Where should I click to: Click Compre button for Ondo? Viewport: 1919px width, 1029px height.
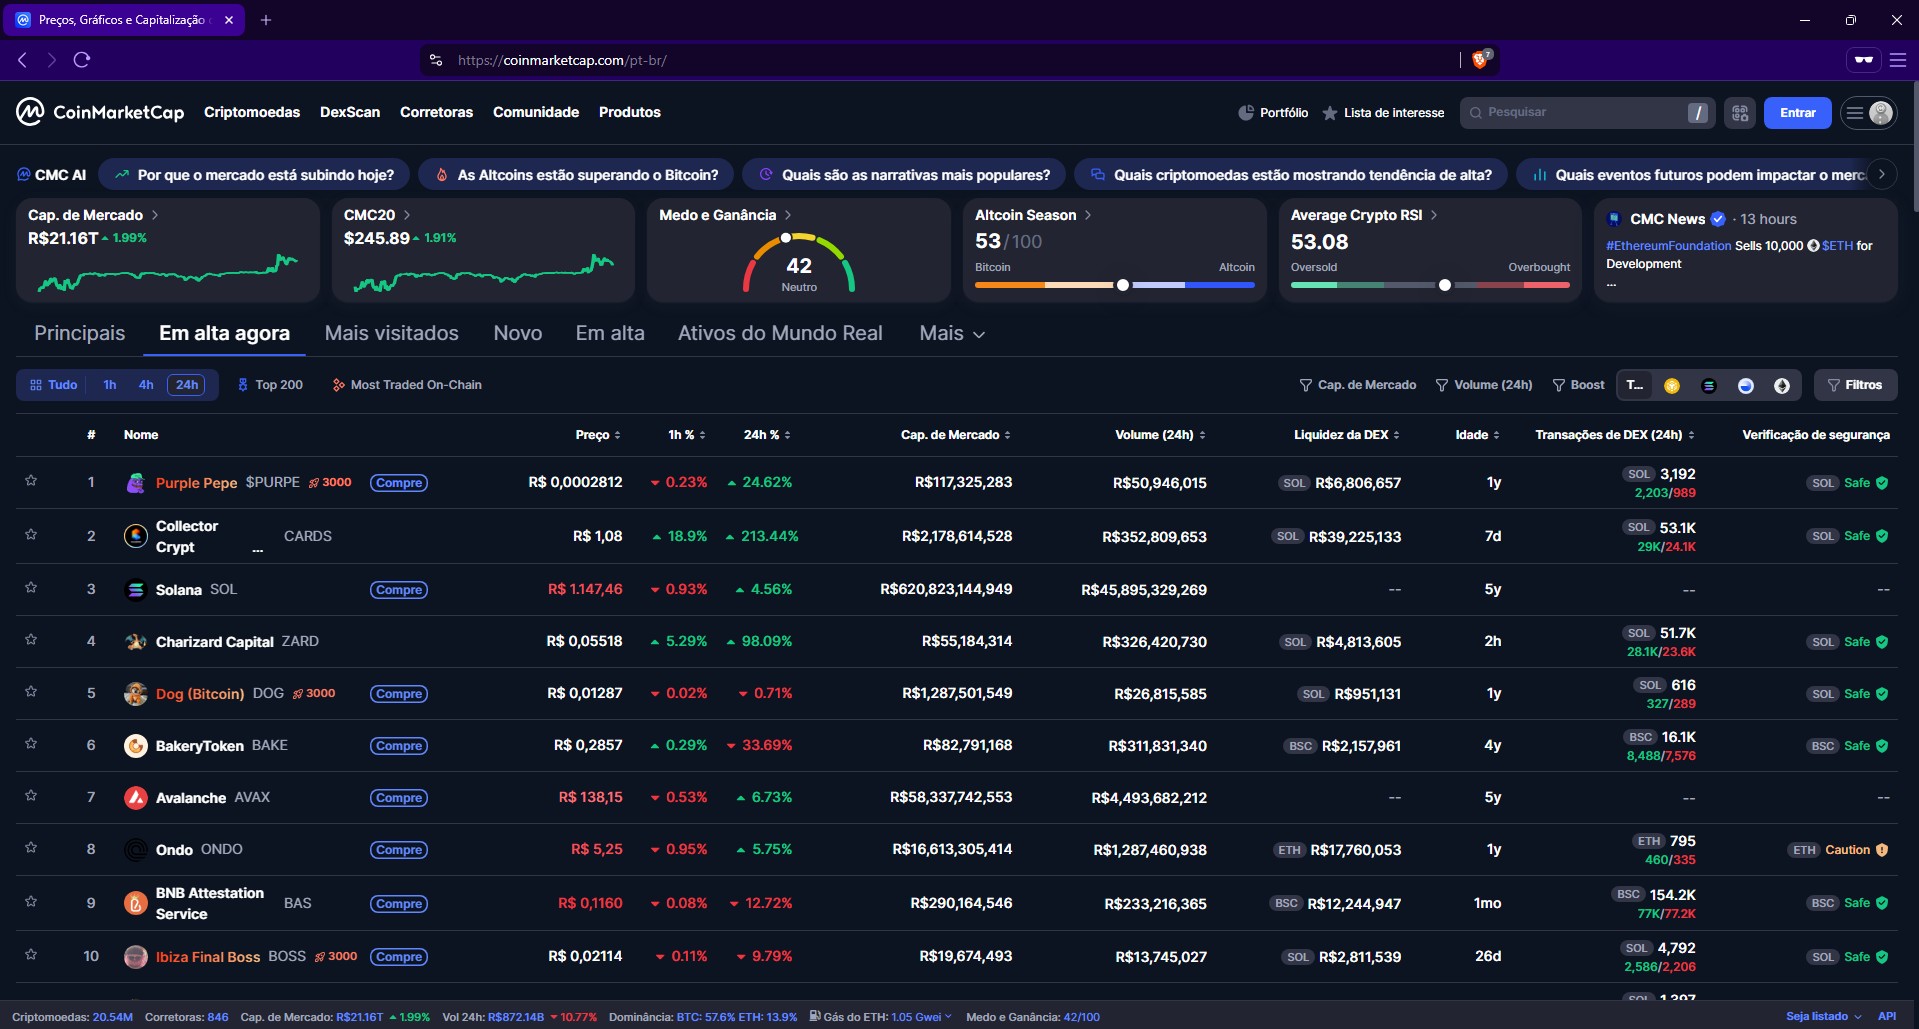pos(399,850)
